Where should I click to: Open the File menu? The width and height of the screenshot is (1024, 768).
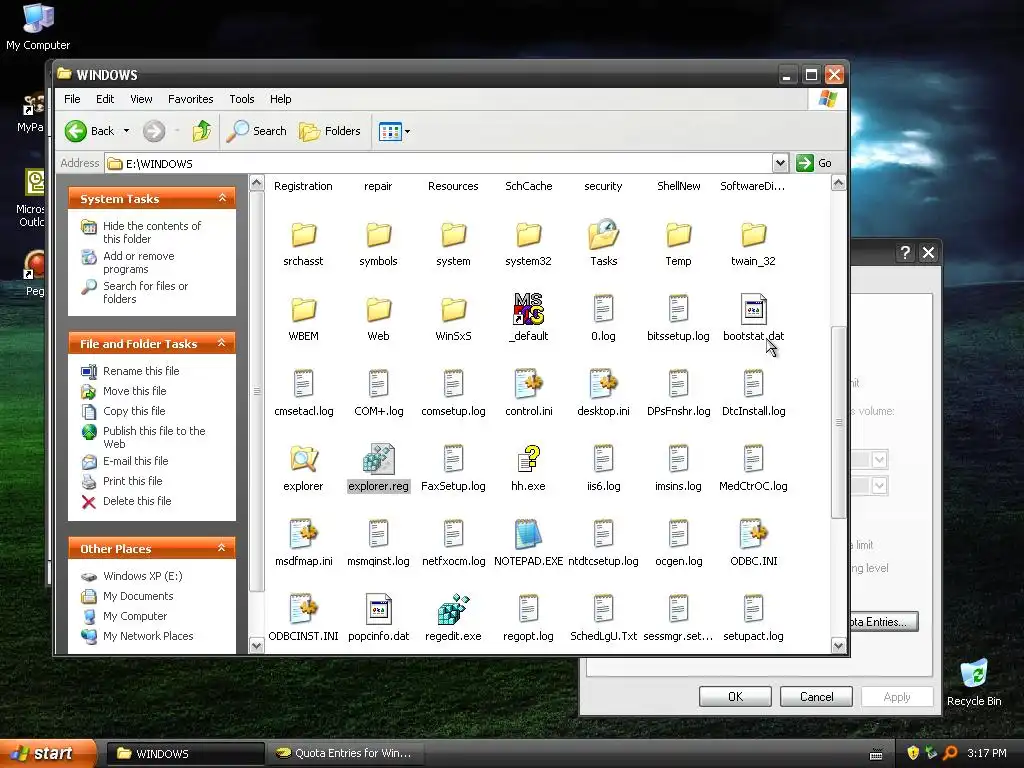pyautogui.click(x=72, y=99)
